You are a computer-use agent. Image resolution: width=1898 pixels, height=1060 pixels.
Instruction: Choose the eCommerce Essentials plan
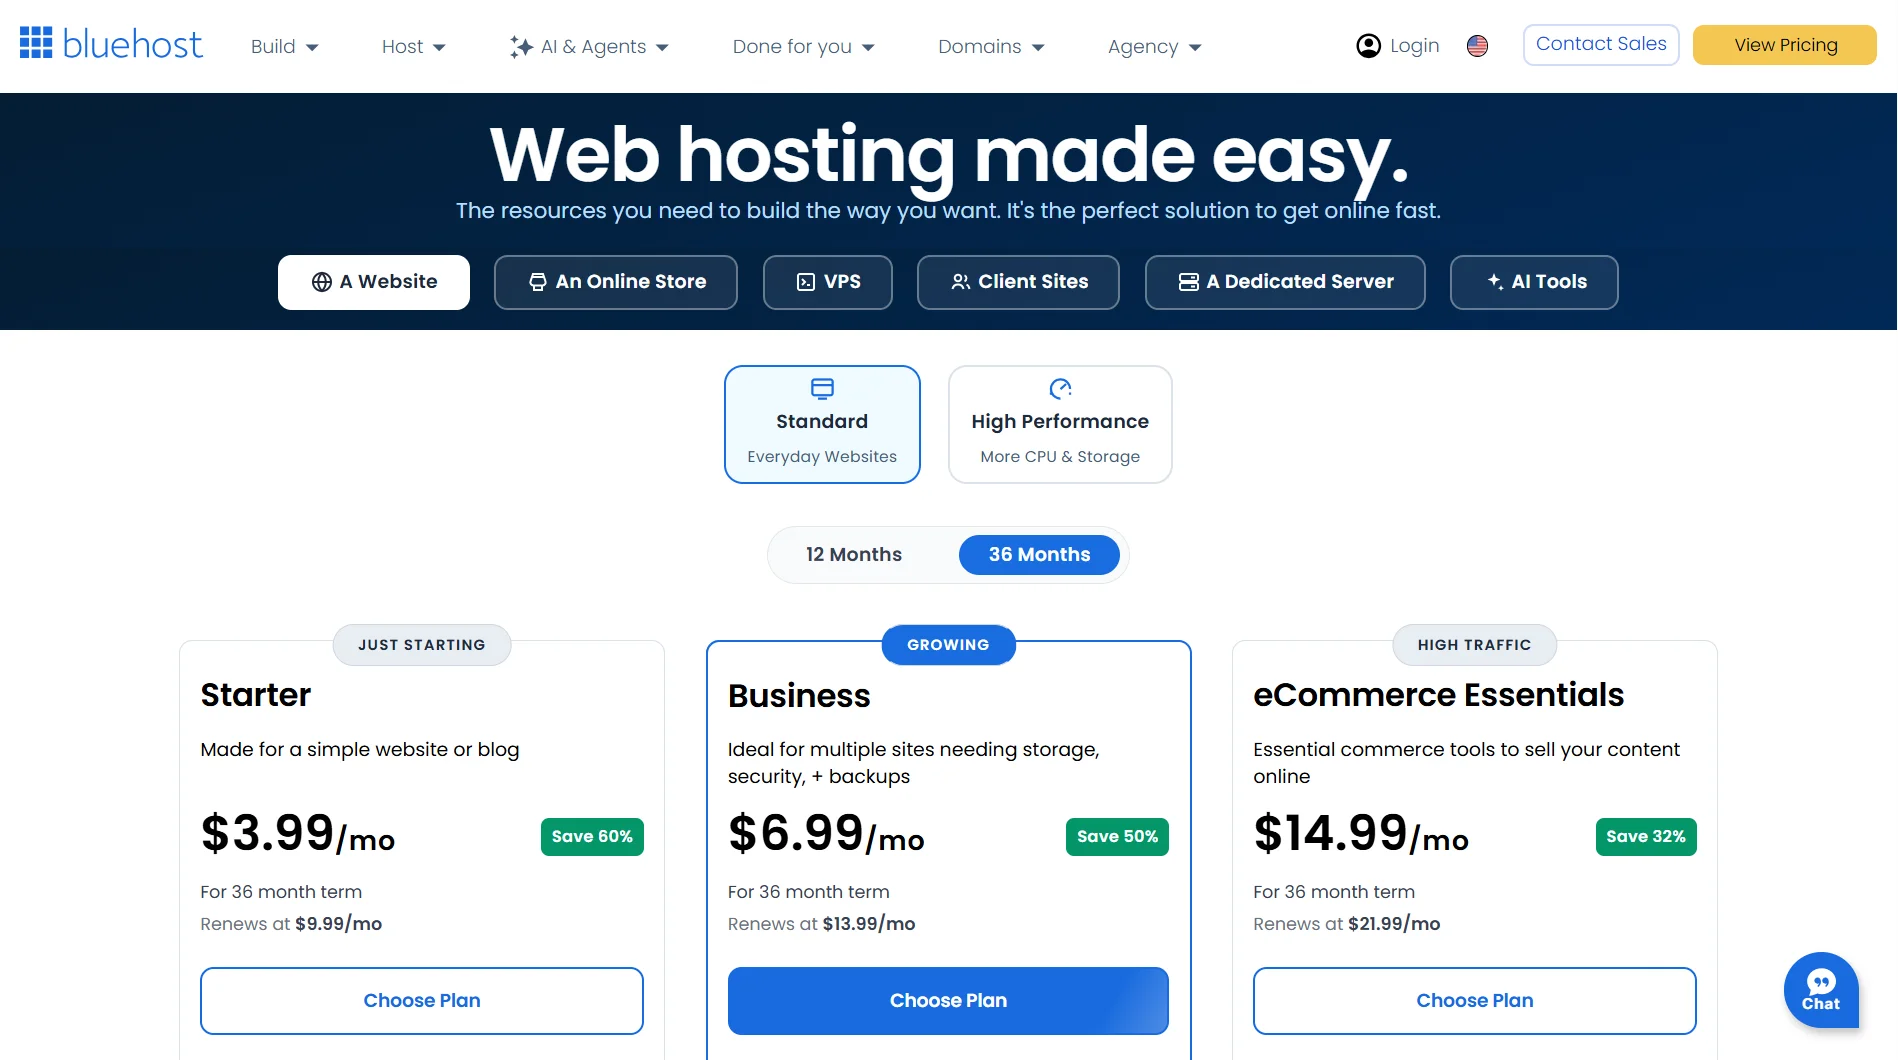point(1475,1001)
